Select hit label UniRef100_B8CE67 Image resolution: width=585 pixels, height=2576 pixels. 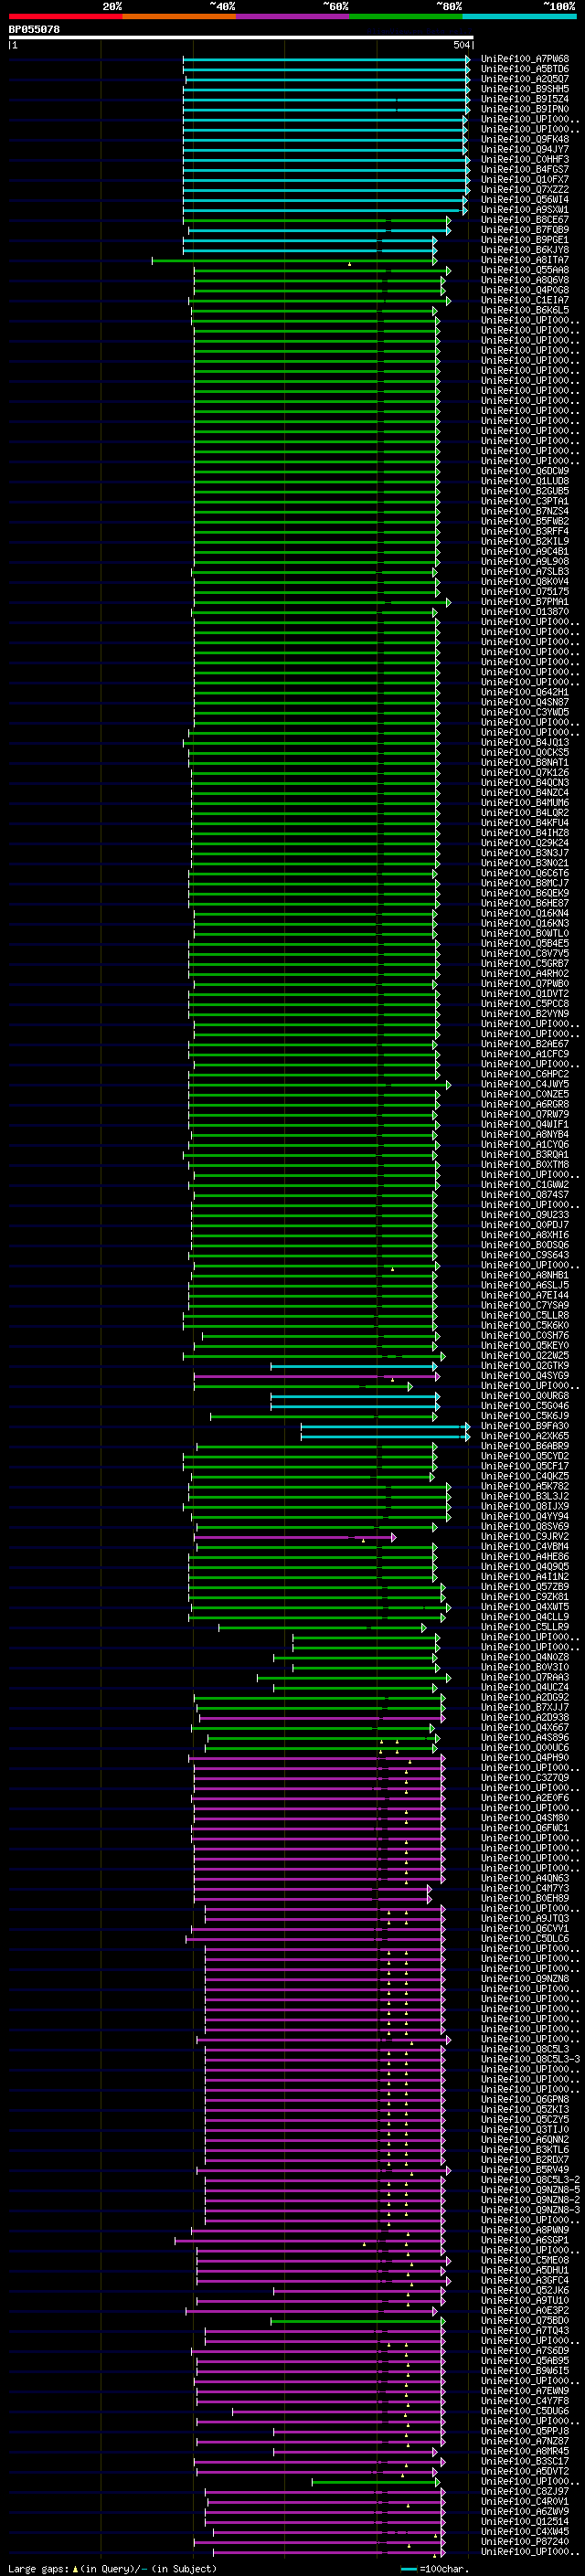point(525,220)
